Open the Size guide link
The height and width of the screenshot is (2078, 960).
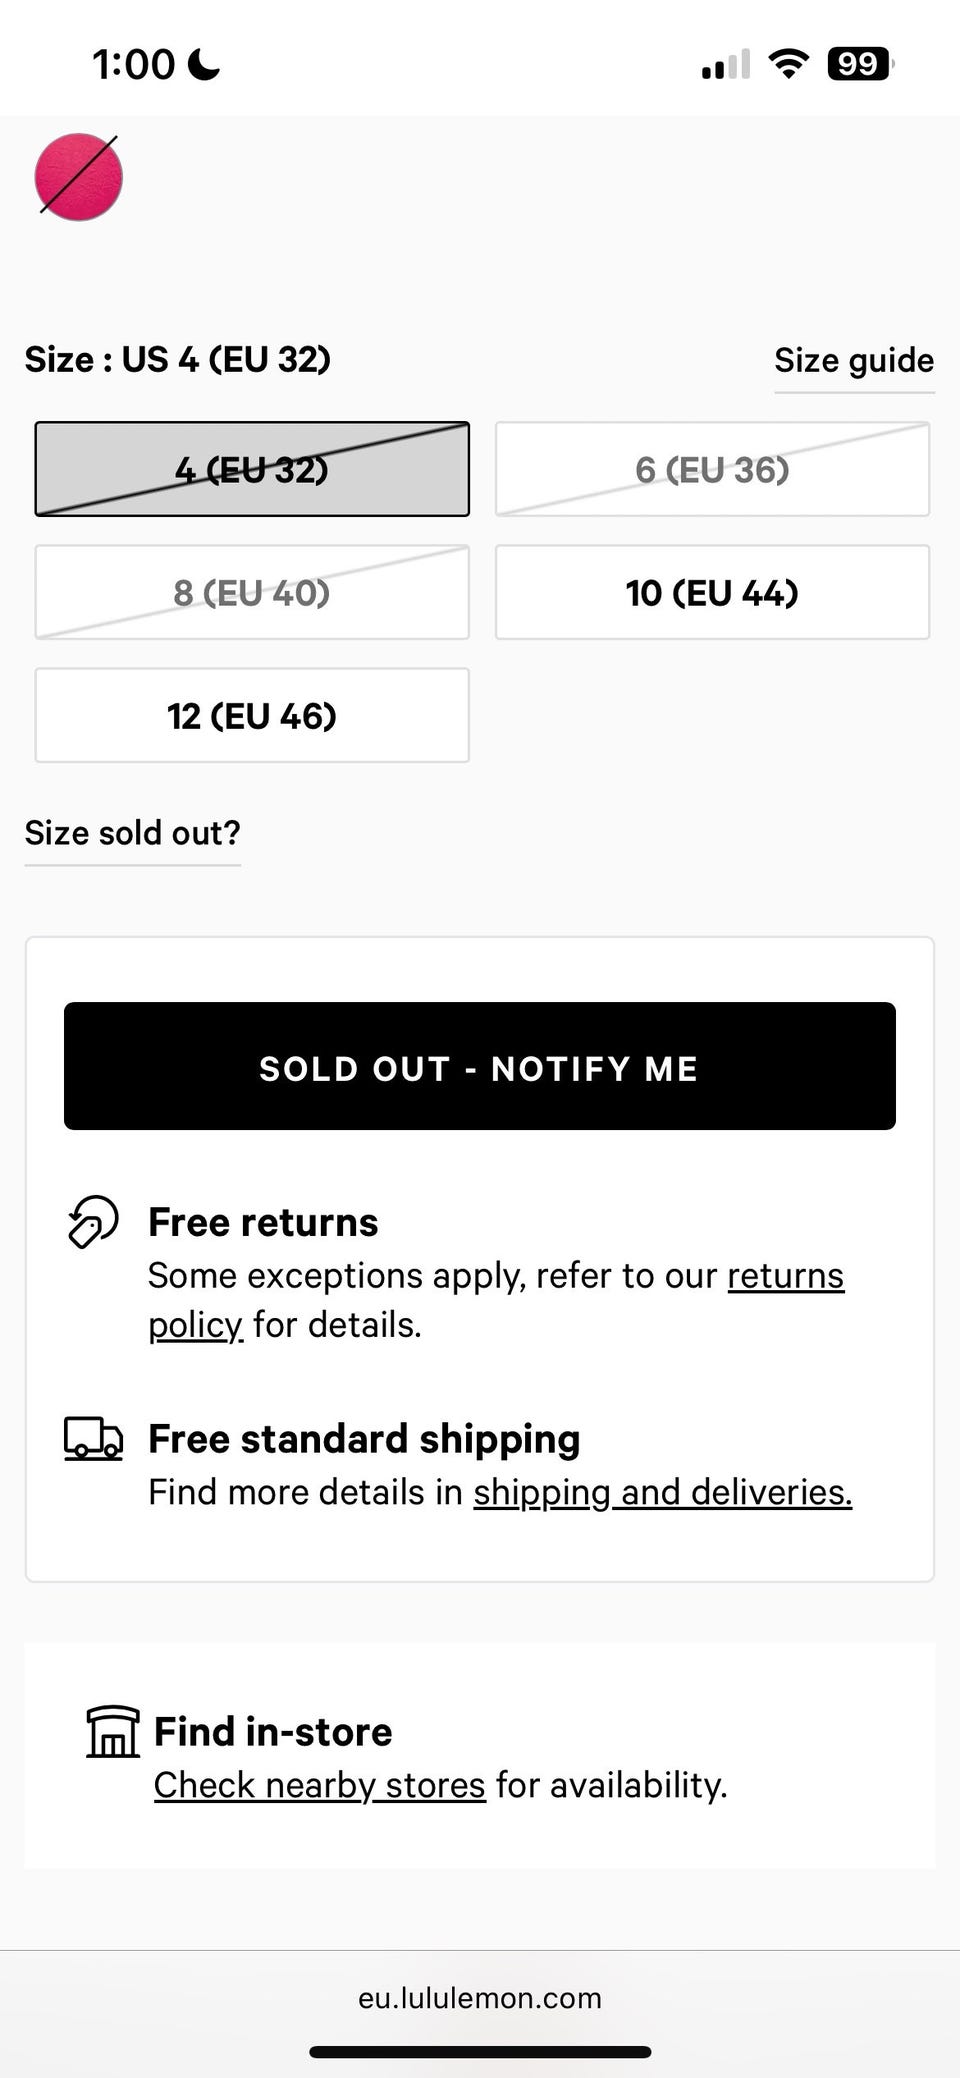click(854, 360)
